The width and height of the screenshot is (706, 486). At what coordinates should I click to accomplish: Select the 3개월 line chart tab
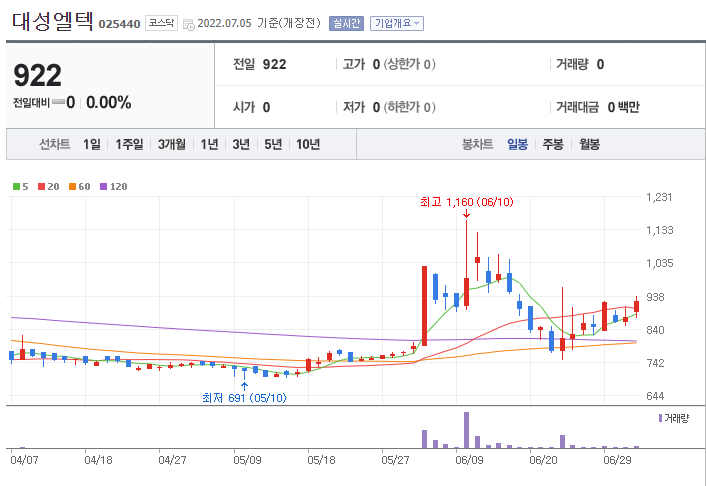click(x=172, y=144)
